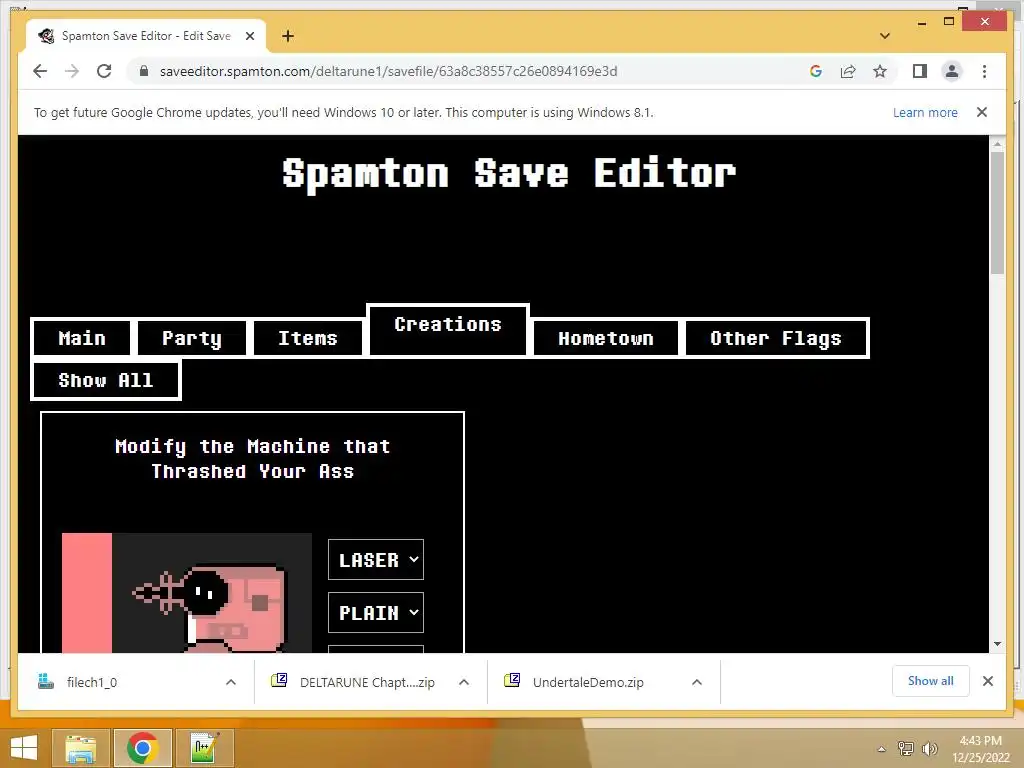This screenshot has height=768, width=1024.
Task: Close the Spamton Save Editor tab
Action: (x=250, y=36)
